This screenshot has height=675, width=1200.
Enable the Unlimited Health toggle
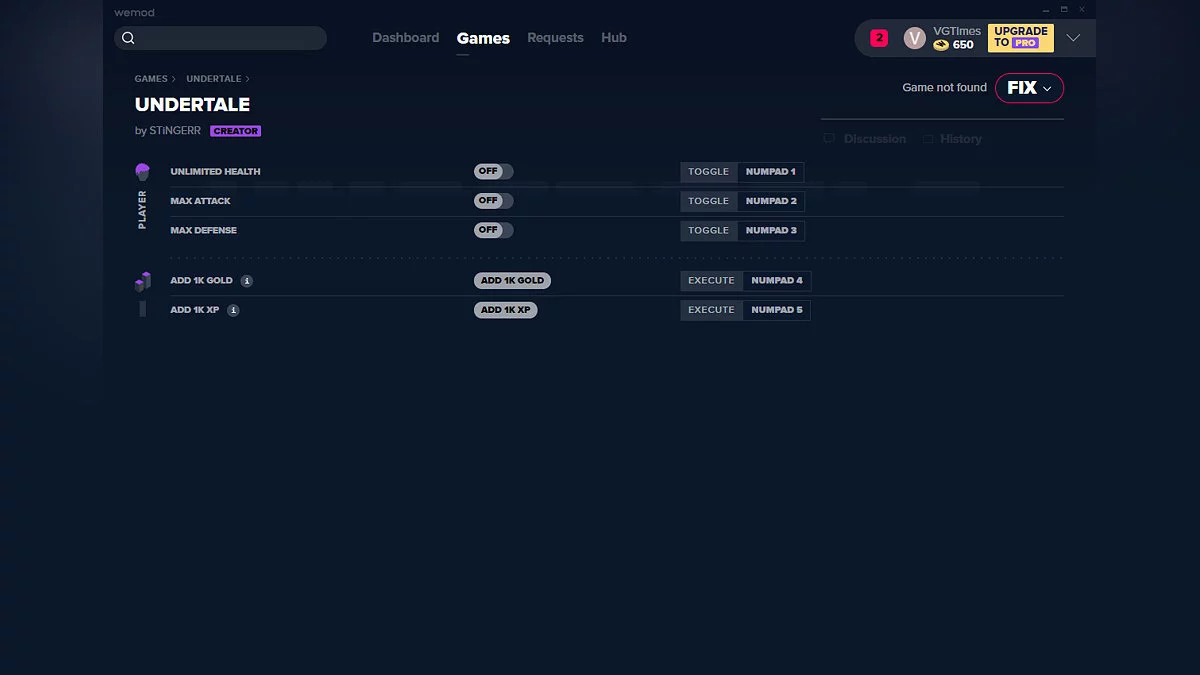493,172
